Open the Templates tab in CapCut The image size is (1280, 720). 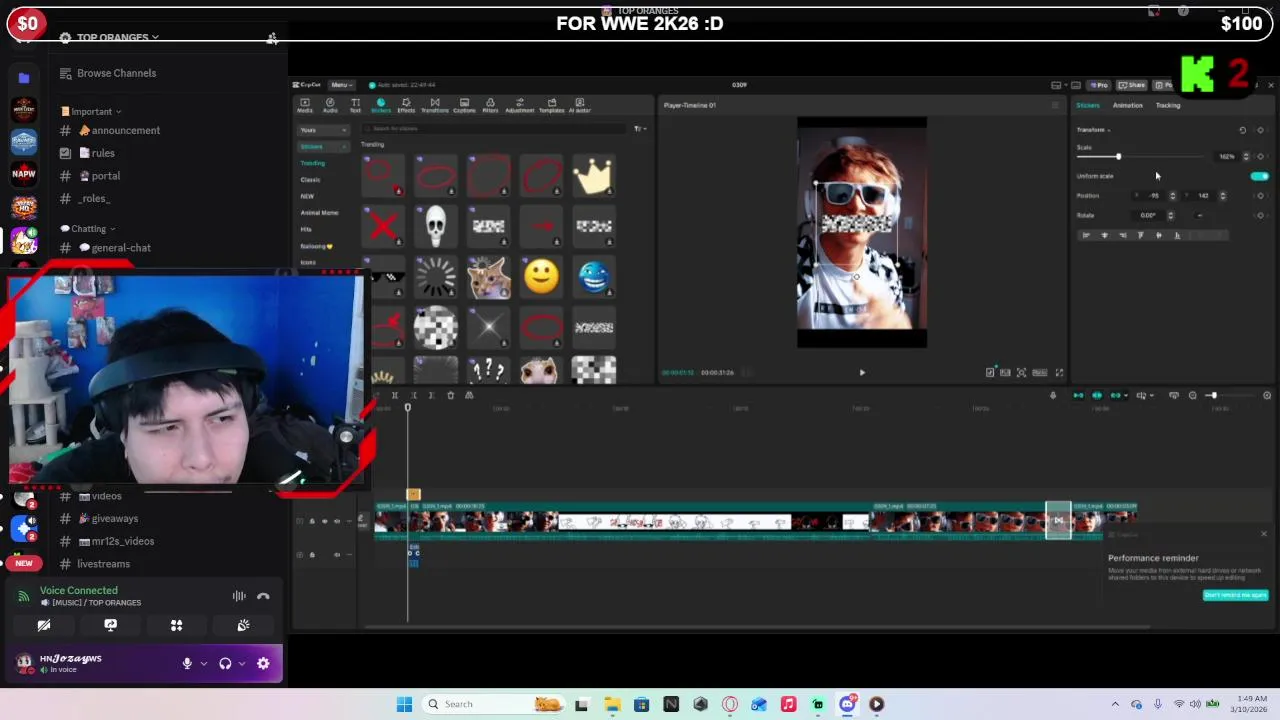click(551, 105)
